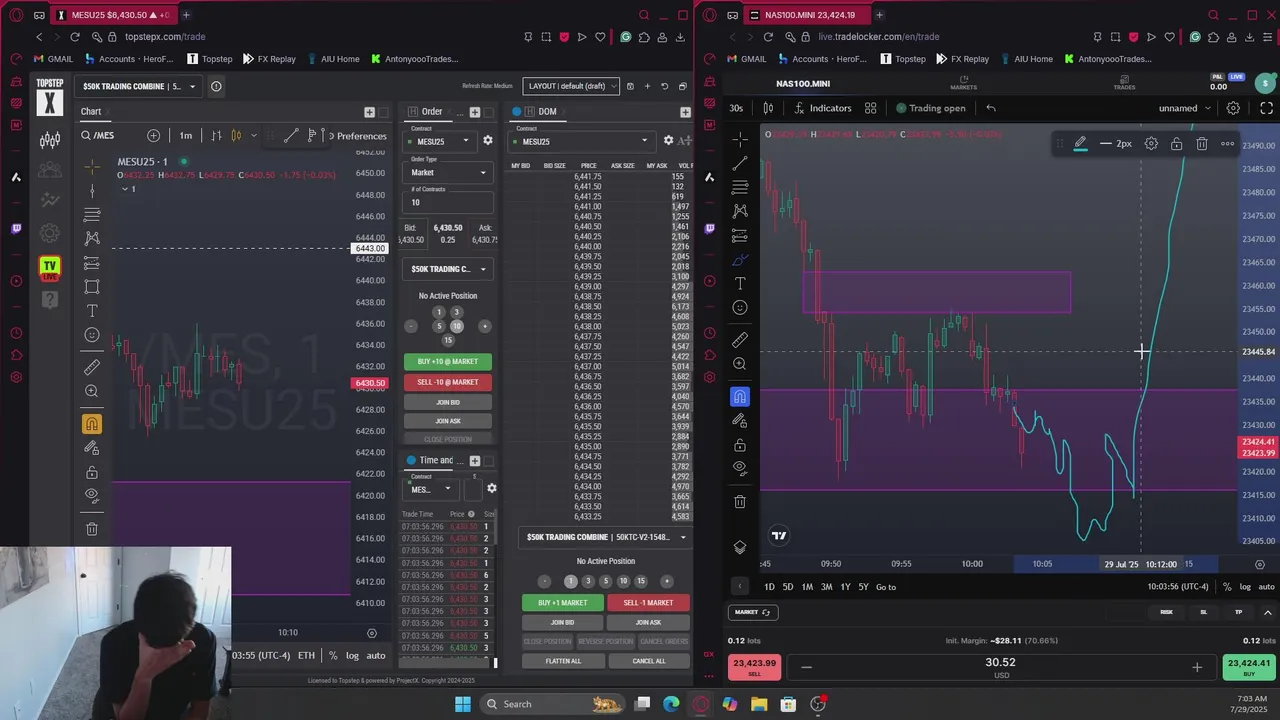
Task: Click the 23,424.41 BUY button in TradeLocker
Action: pyautogui.click(x=1247, y=667)
